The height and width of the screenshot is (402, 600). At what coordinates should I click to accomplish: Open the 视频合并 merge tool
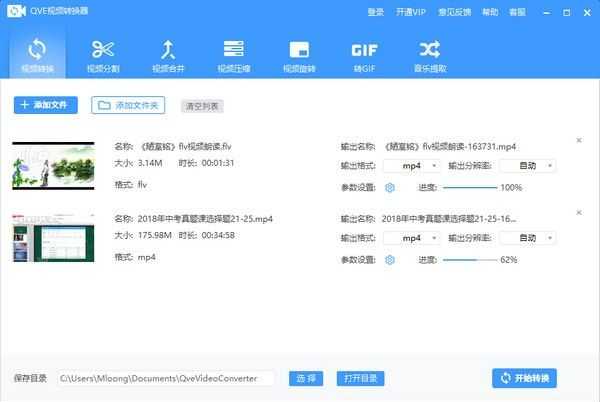[168, 55]
